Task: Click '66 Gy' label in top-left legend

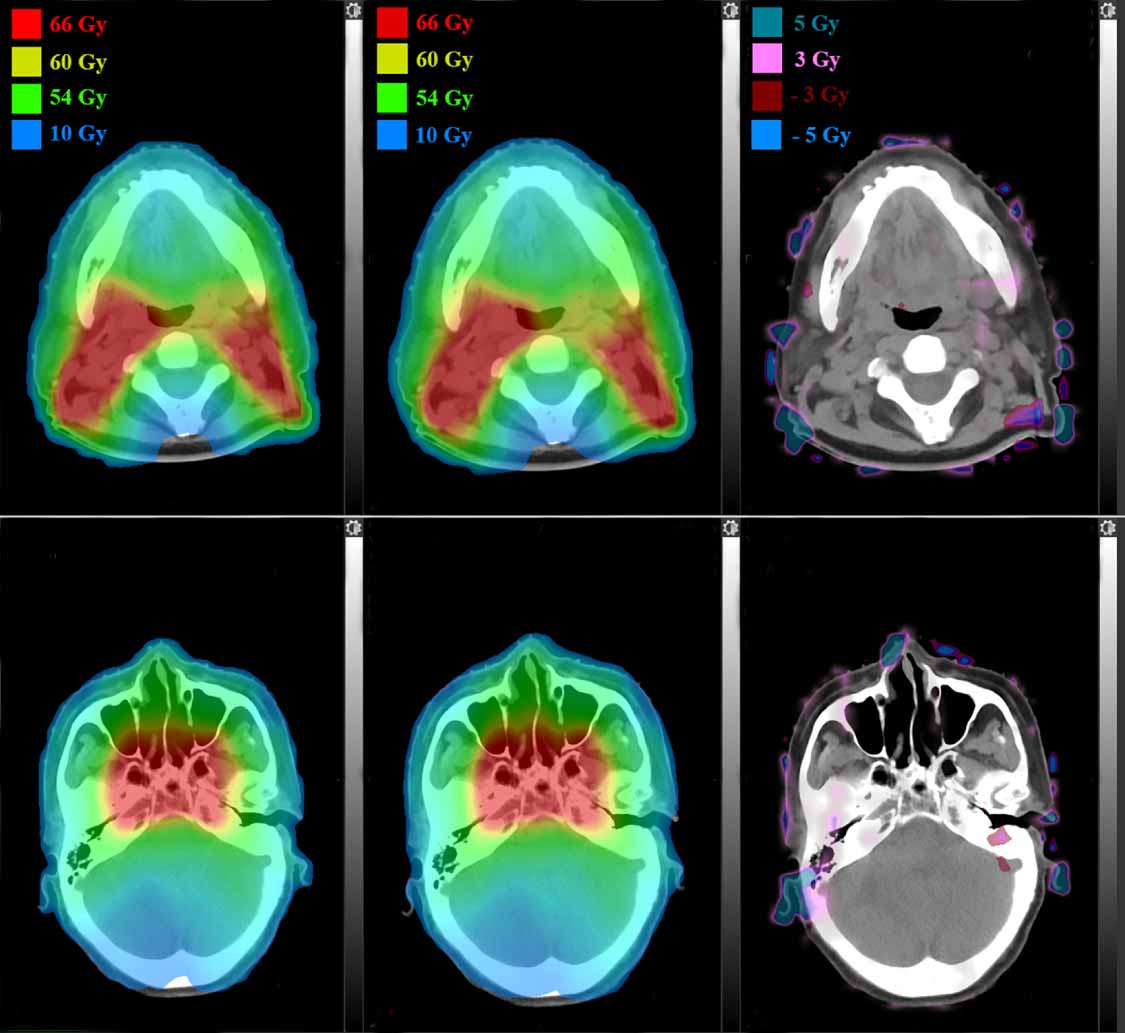Action: (x=78, y=25)
